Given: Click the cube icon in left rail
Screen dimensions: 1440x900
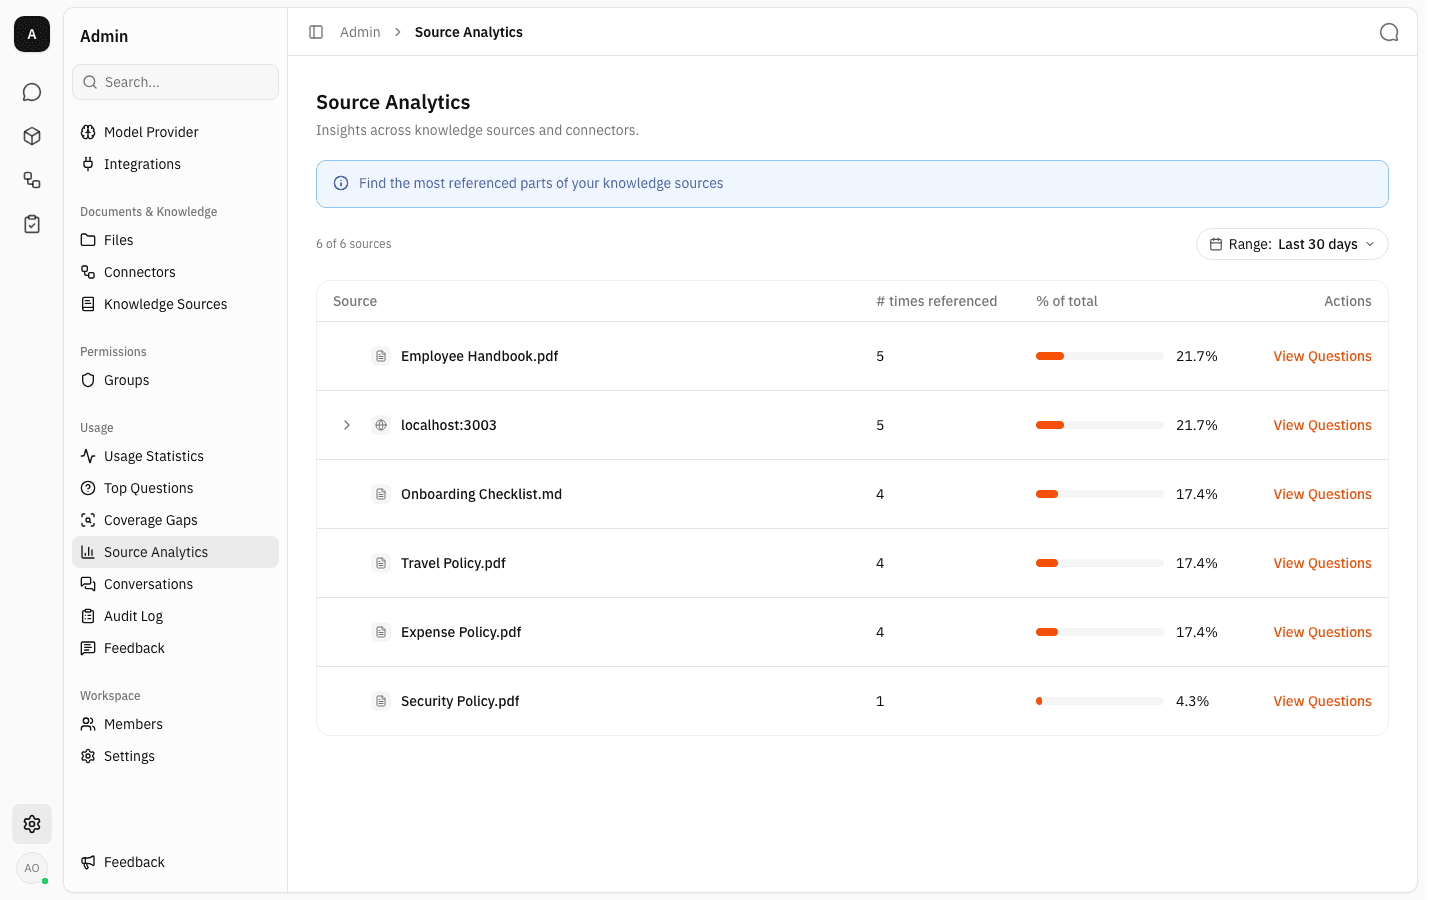Looking at the screenshot, I should (32, 136).
